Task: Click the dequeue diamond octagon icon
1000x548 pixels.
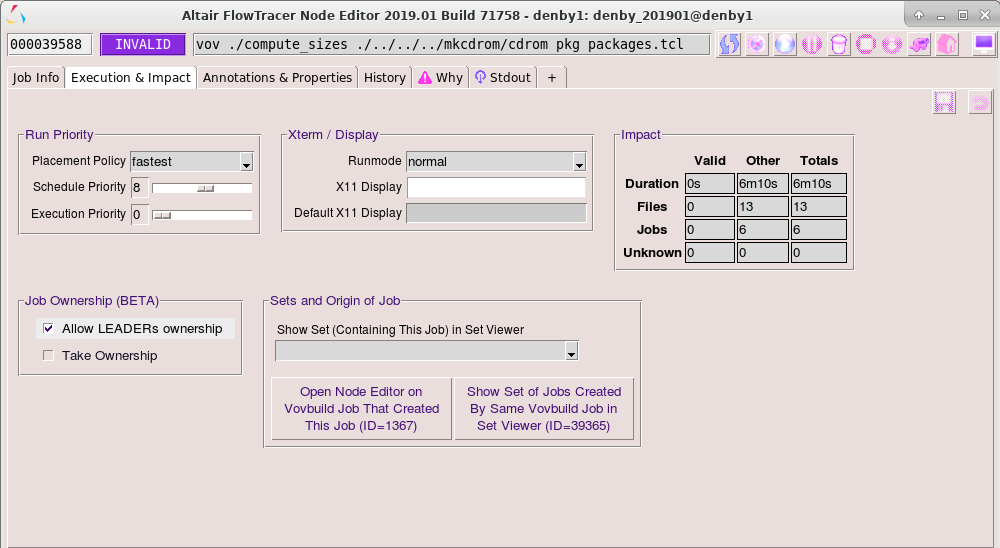Action: tap(892, 45)
